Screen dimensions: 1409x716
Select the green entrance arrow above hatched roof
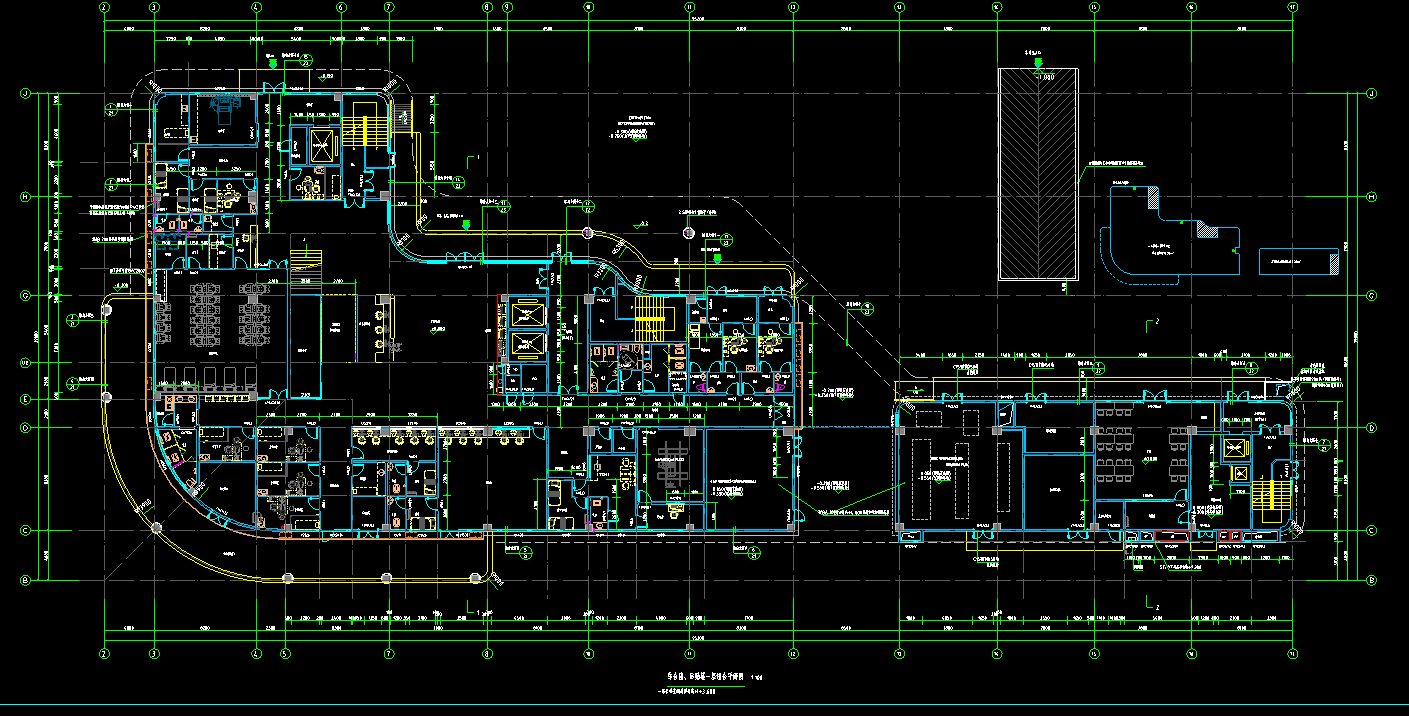[1037, 63]
